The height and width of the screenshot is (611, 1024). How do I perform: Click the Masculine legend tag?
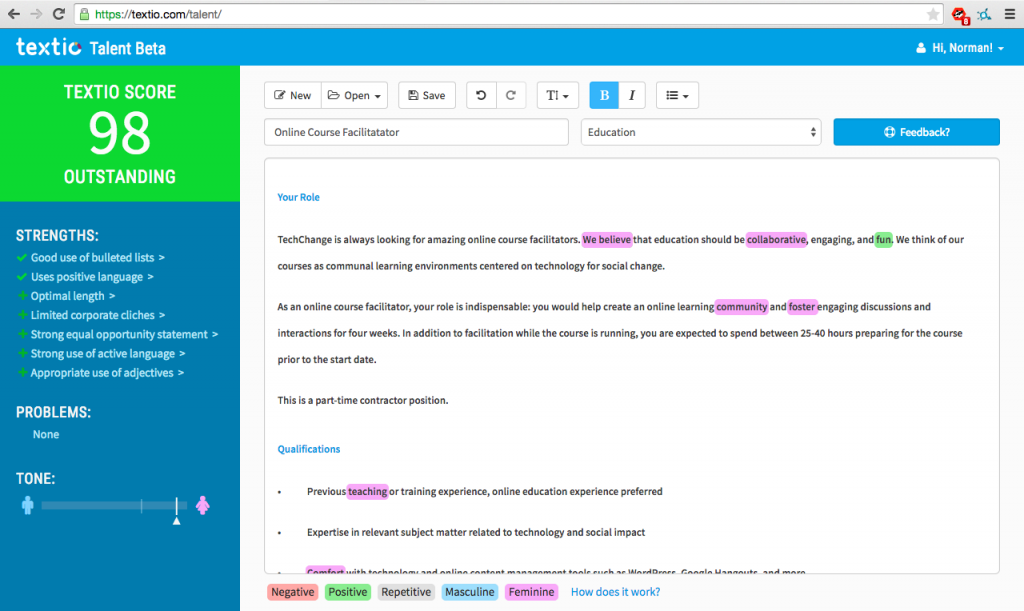[x=470, y=592]
